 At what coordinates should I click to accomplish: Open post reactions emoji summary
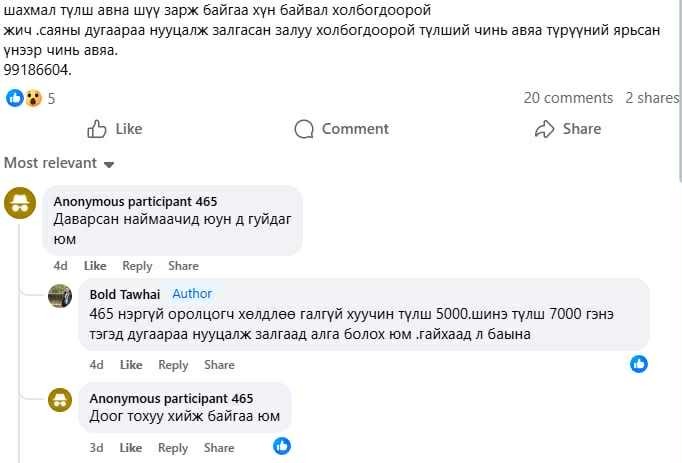point(24,98)
